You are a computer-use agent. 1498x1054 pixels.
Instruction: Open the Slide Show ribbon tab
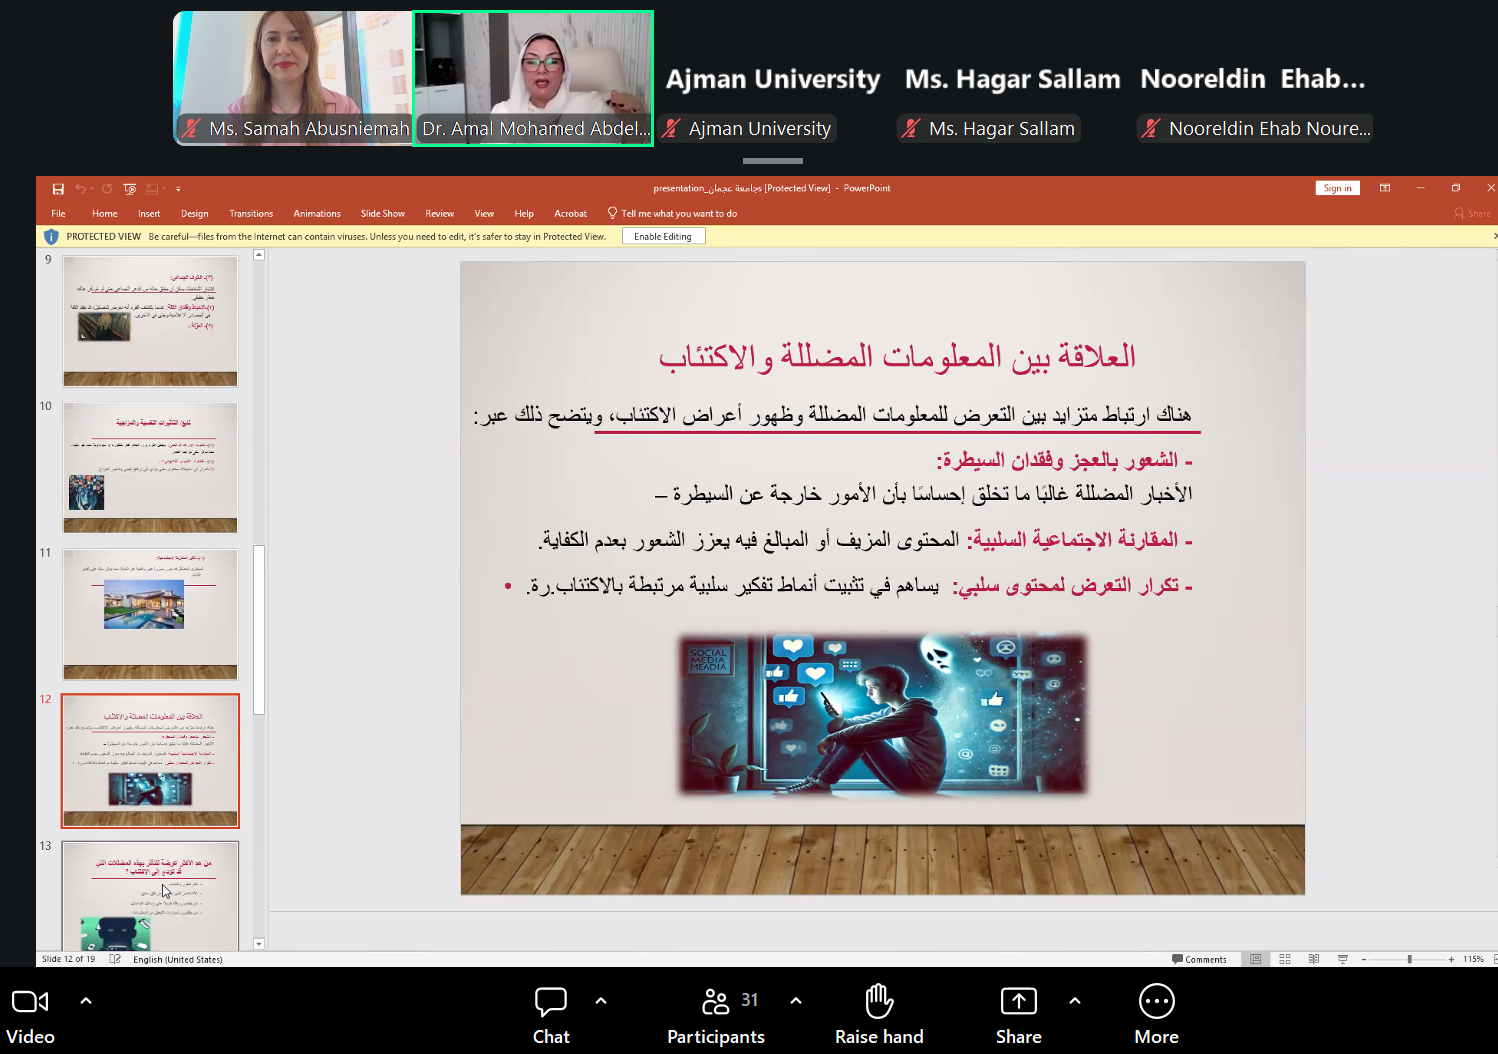click(382, 214)
